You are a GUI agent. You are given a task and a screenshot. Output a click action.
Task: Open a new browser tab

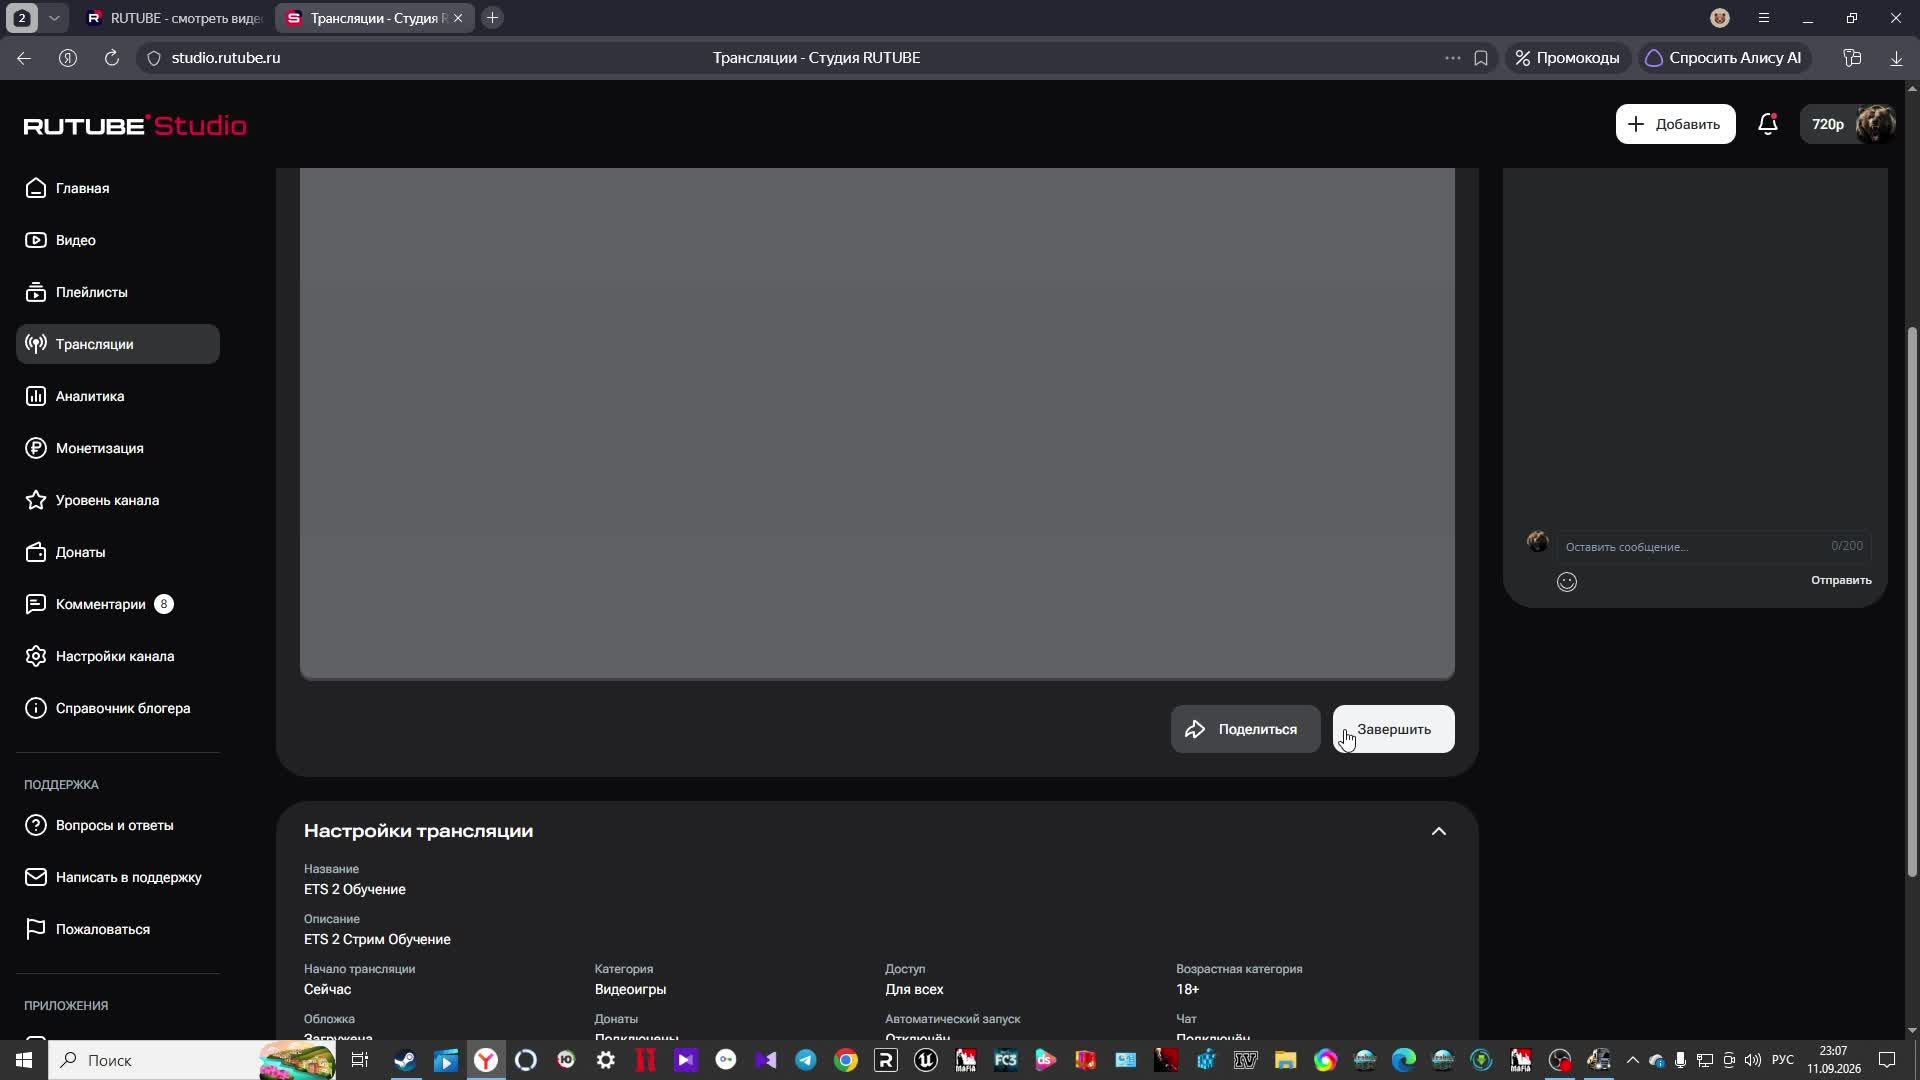coord(492,18)
